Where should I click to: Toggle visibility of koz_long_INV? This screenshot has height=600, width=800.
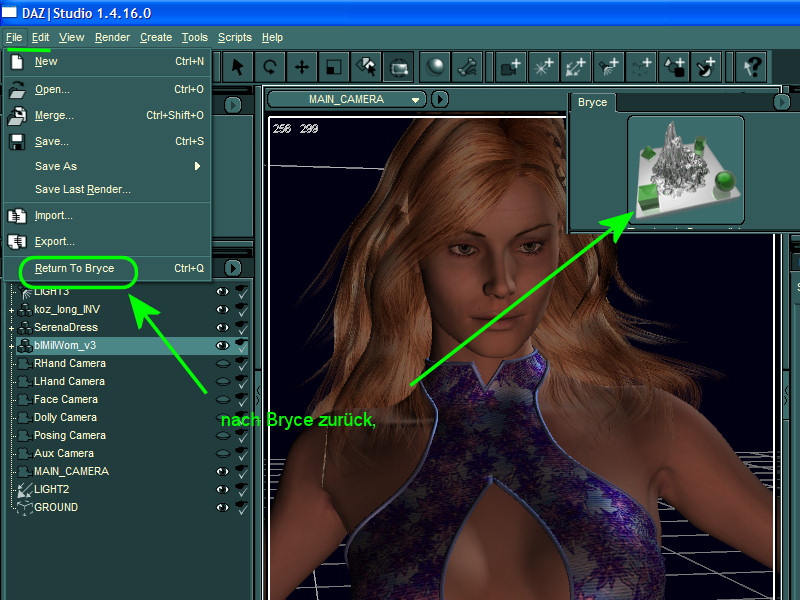click(222, 310)
